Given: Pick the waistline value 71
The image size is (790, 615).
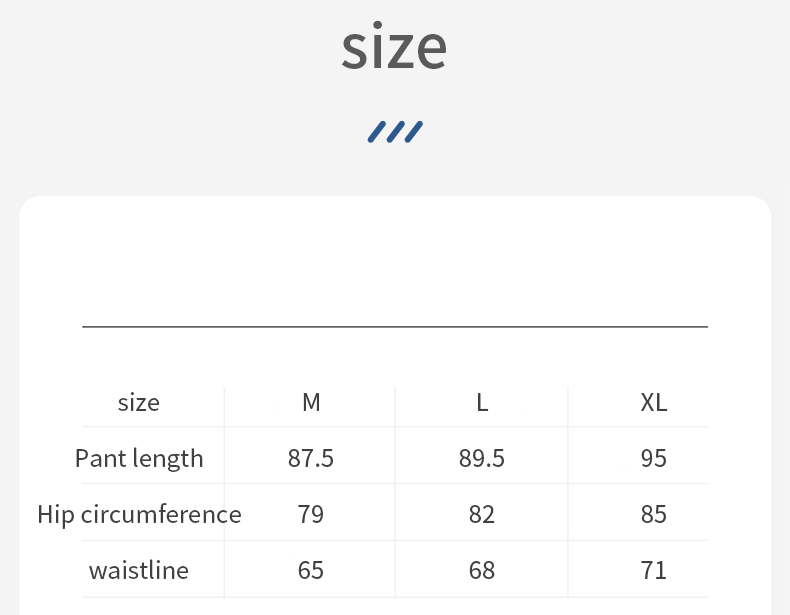Looking at the screenshot, I should coord(653,571).
